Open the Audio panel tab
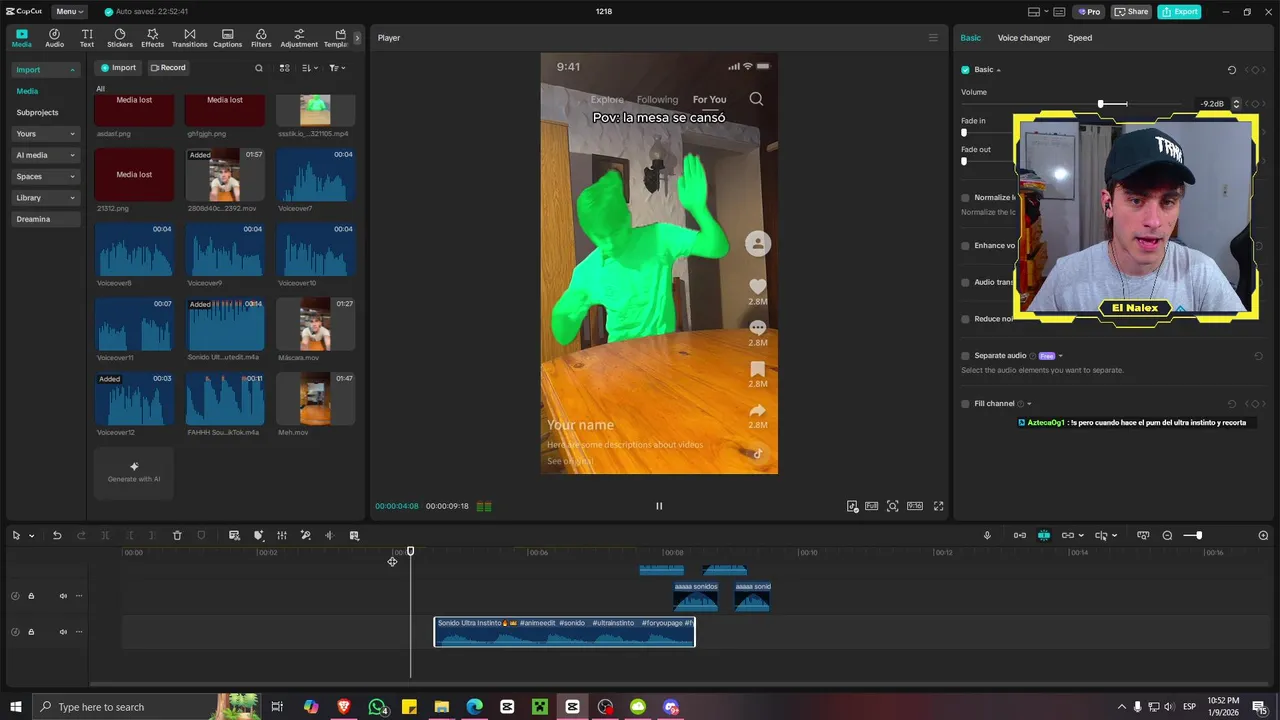The image size is (1280, 720). coord(54,38)
